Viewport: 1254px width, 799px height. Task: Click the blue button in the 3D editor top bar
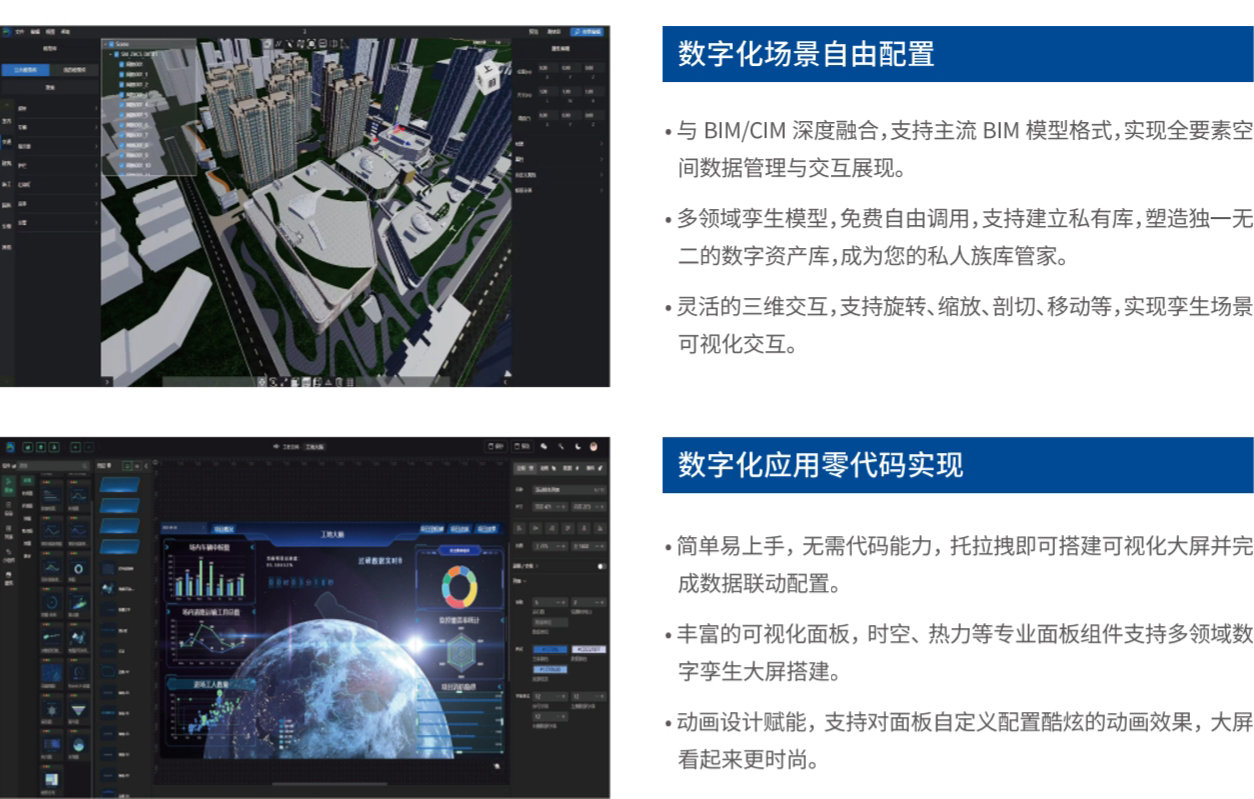587,32
